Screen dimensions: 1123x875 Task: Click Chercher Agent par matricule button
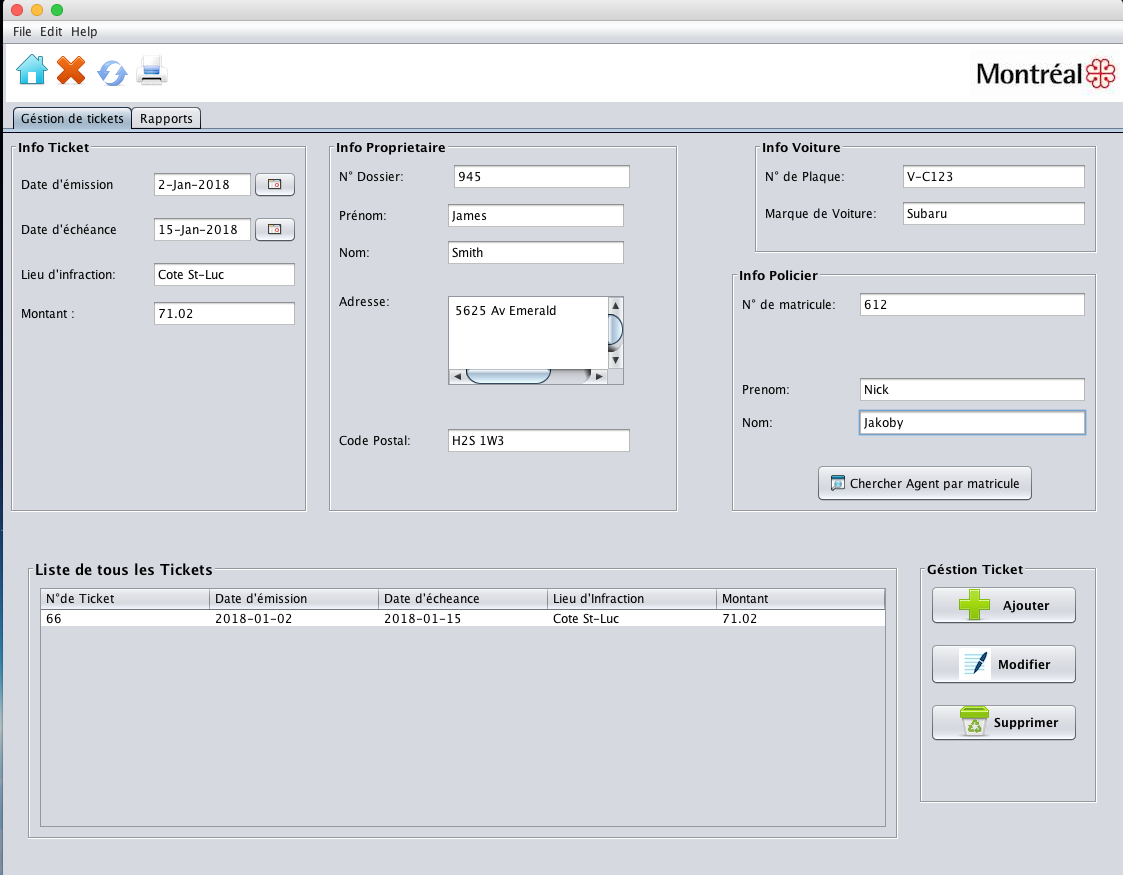click(x=924, y=483)
